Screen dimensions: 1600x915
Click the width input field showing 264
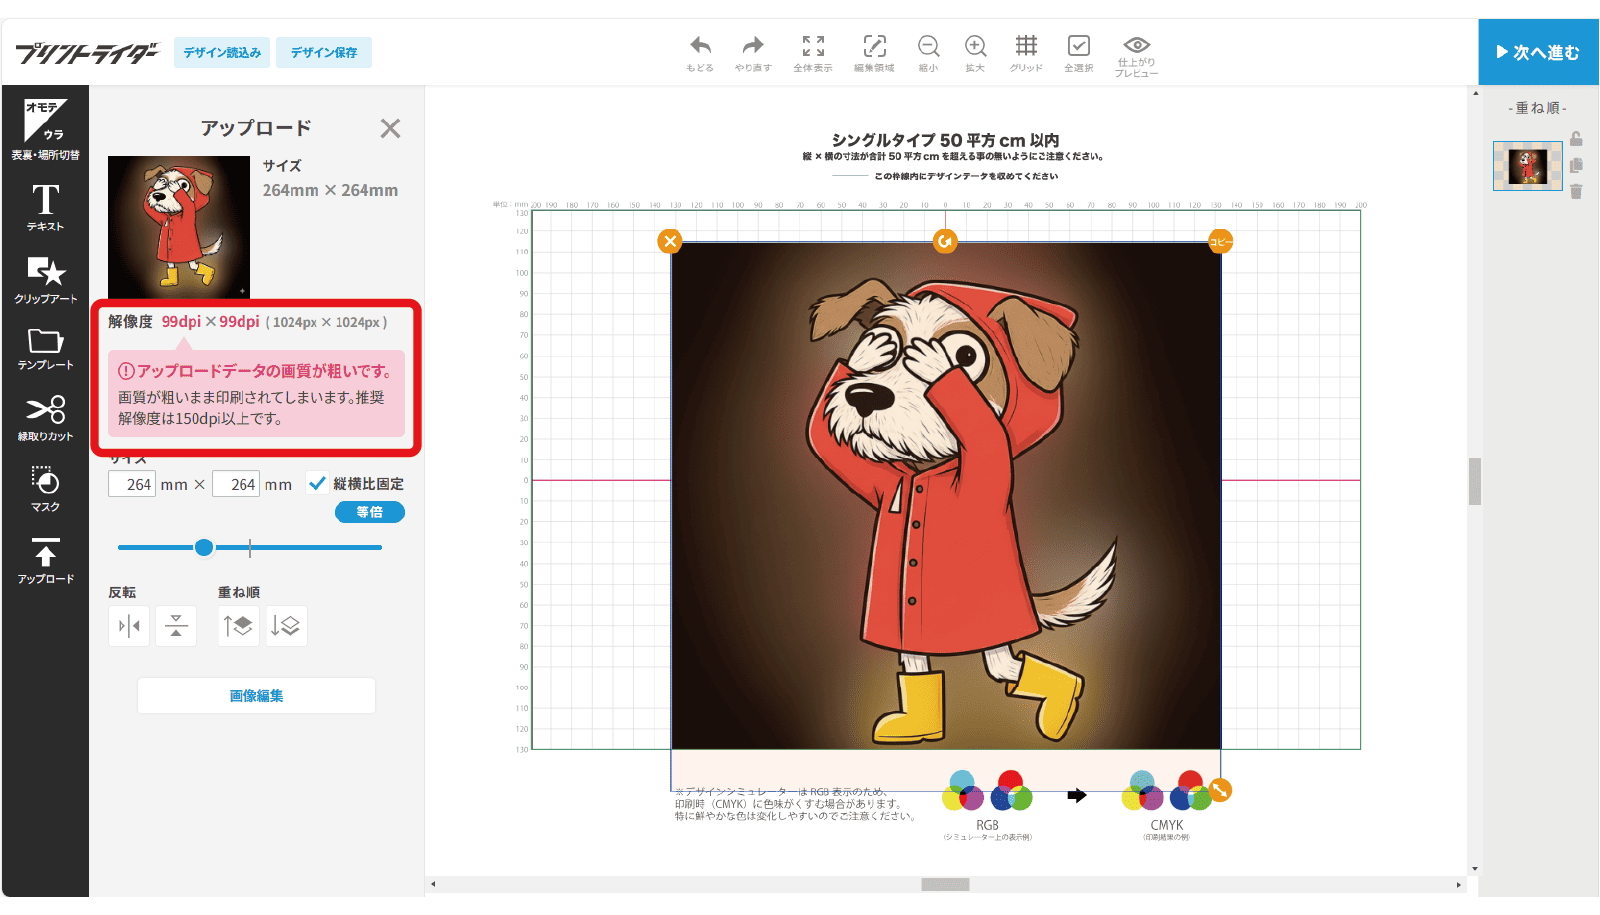click(132, 484)
